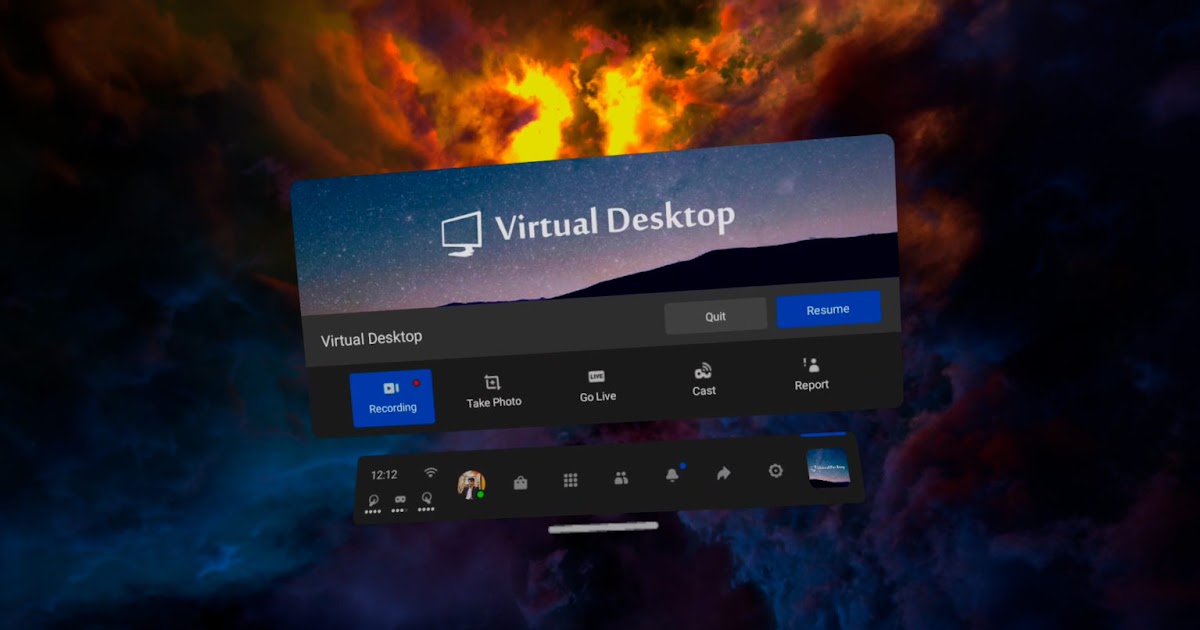Check the right controller battery icon
Viewport: 1200px width, 630px height.
tap(426, 501)
